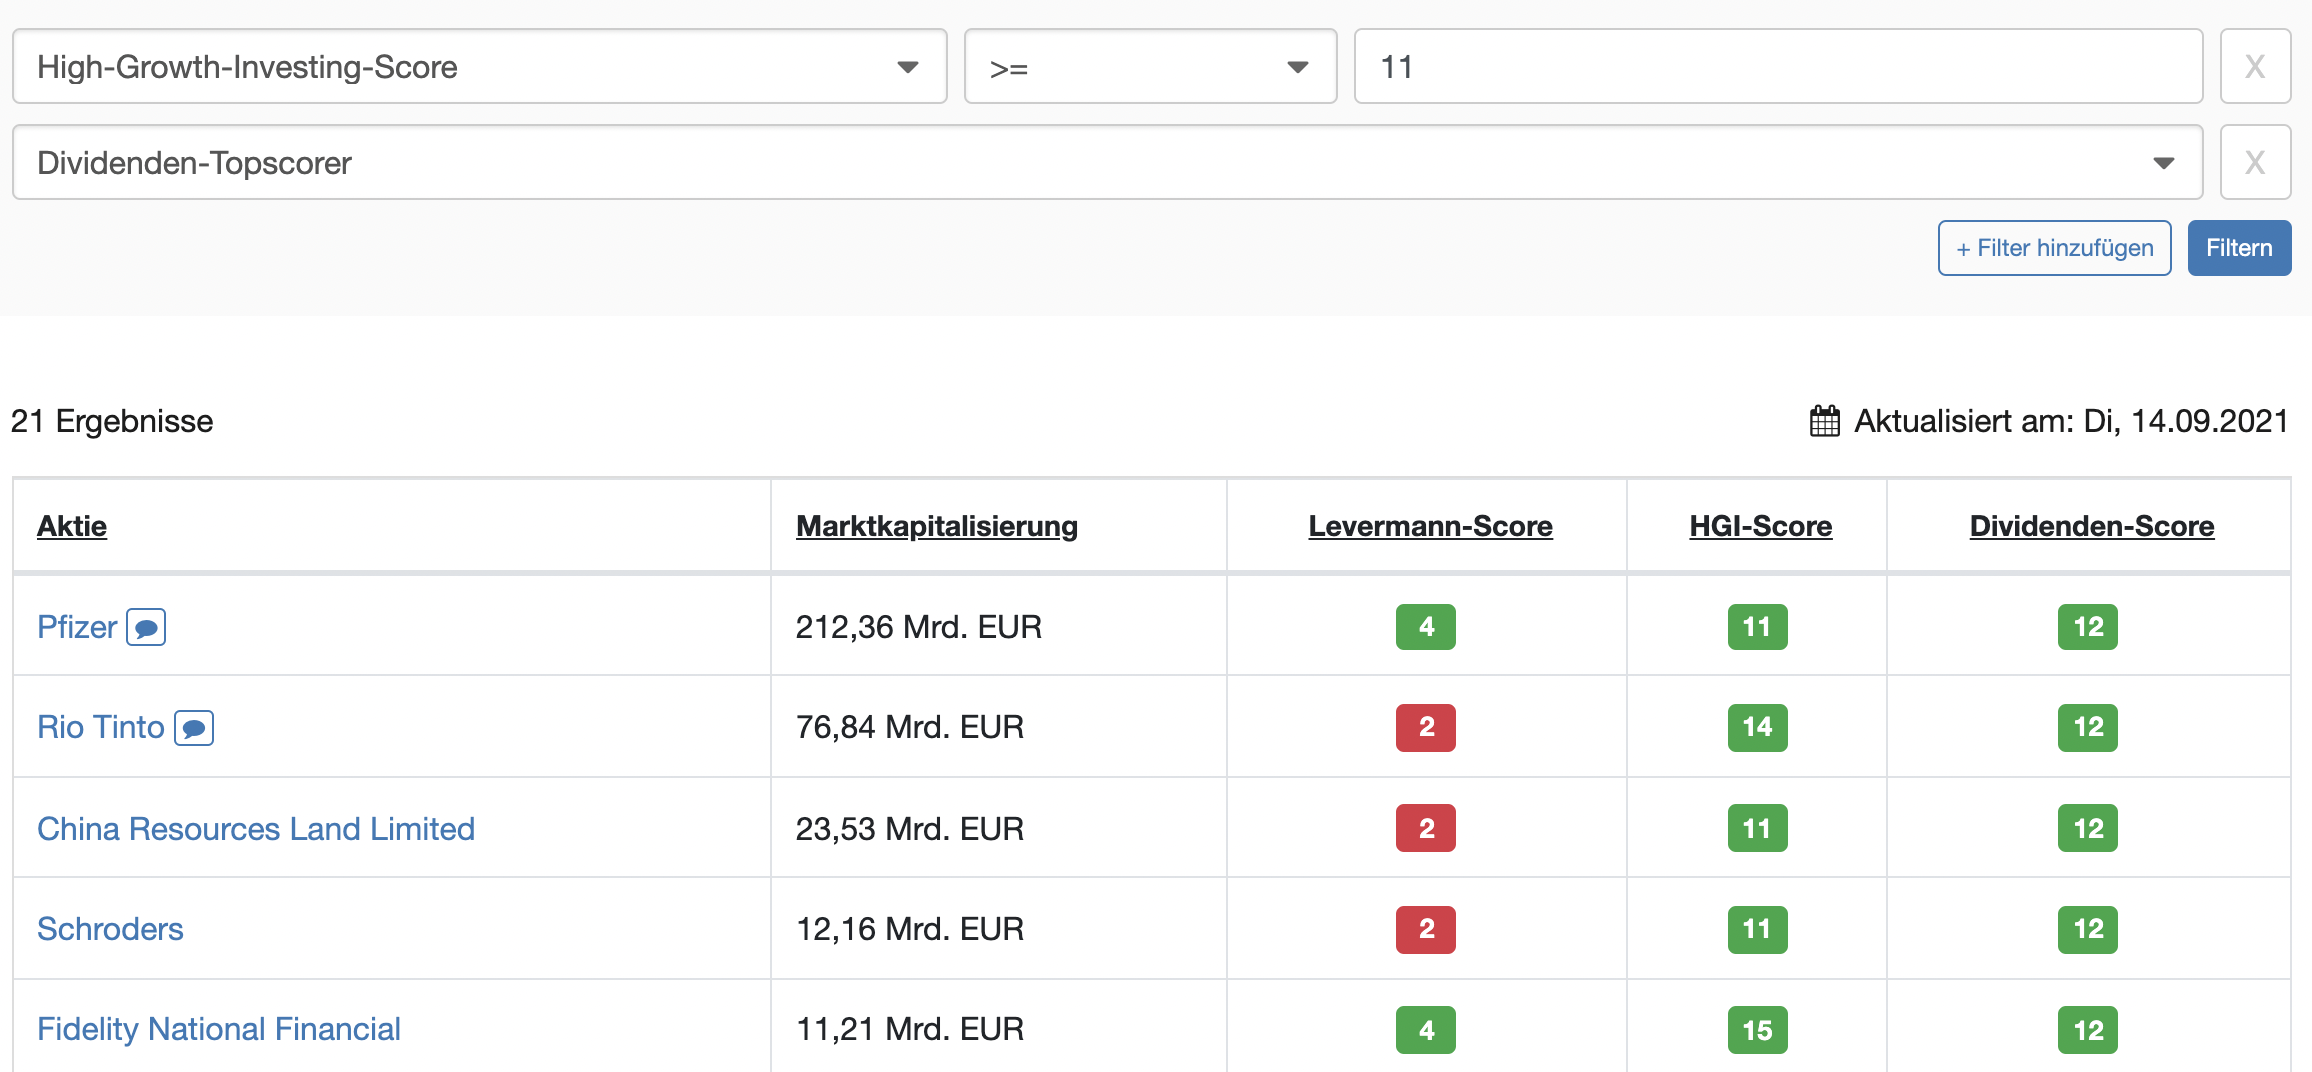Open the Rio Tinto stock link
2312x1072 pixels.
[101, 727]
